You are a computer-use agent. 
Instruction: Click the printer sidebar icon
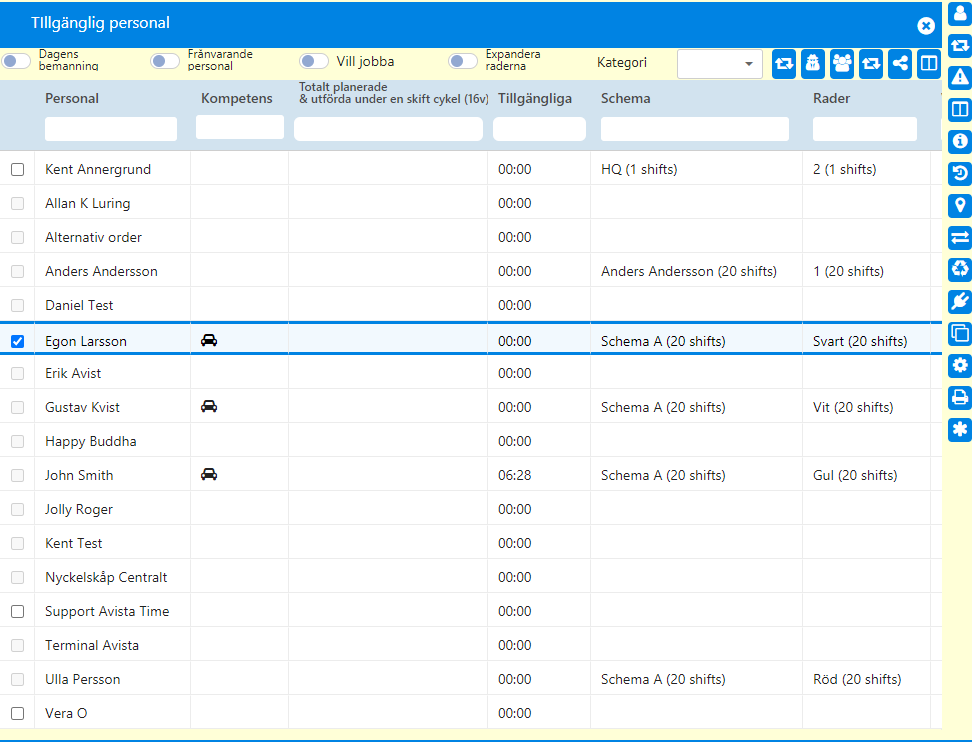click(x=960, y=397)
